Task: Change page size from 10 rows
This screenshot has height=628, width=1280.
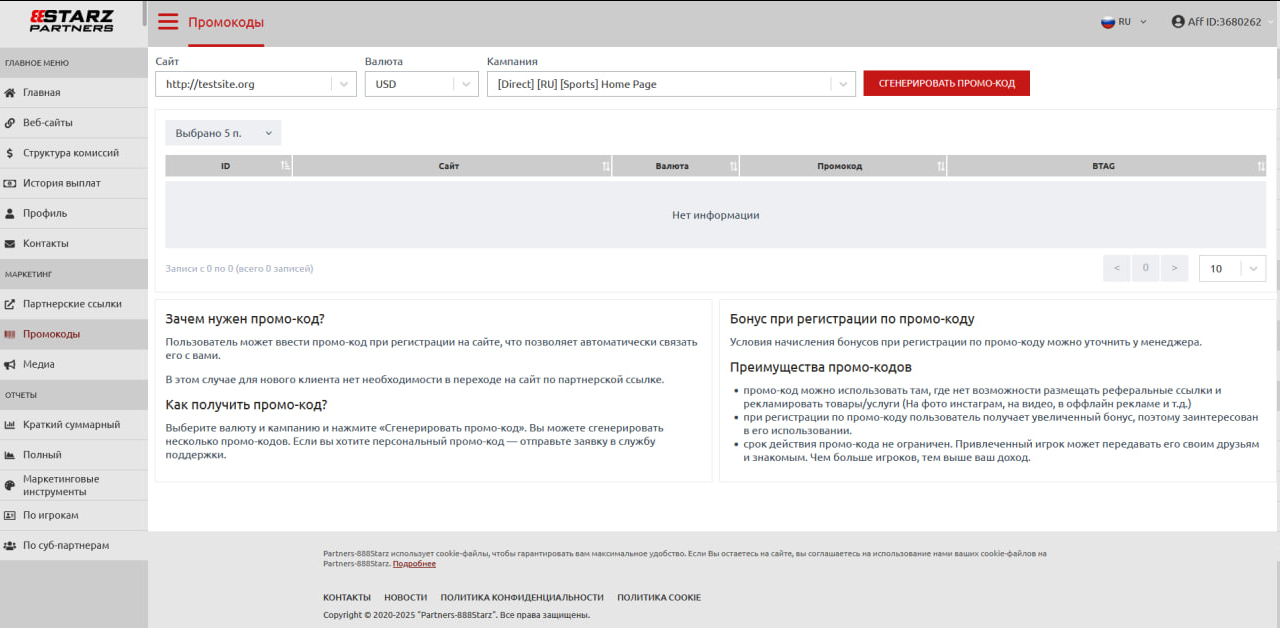Action: click(x=1231, y=268)
